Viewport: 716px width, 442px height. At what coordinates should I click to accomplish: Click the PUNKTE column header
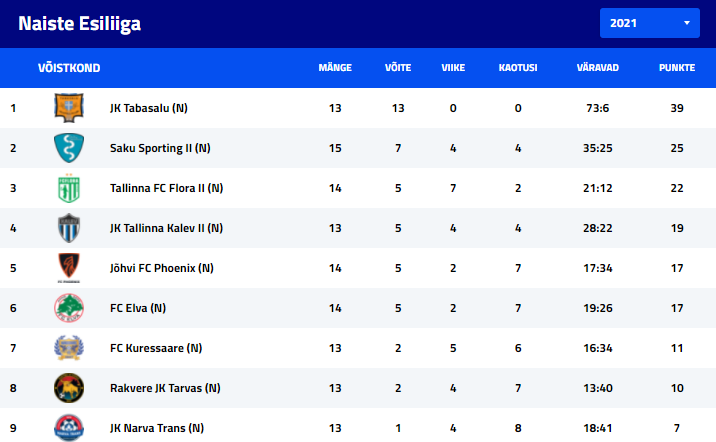click(x=677, y=68)
